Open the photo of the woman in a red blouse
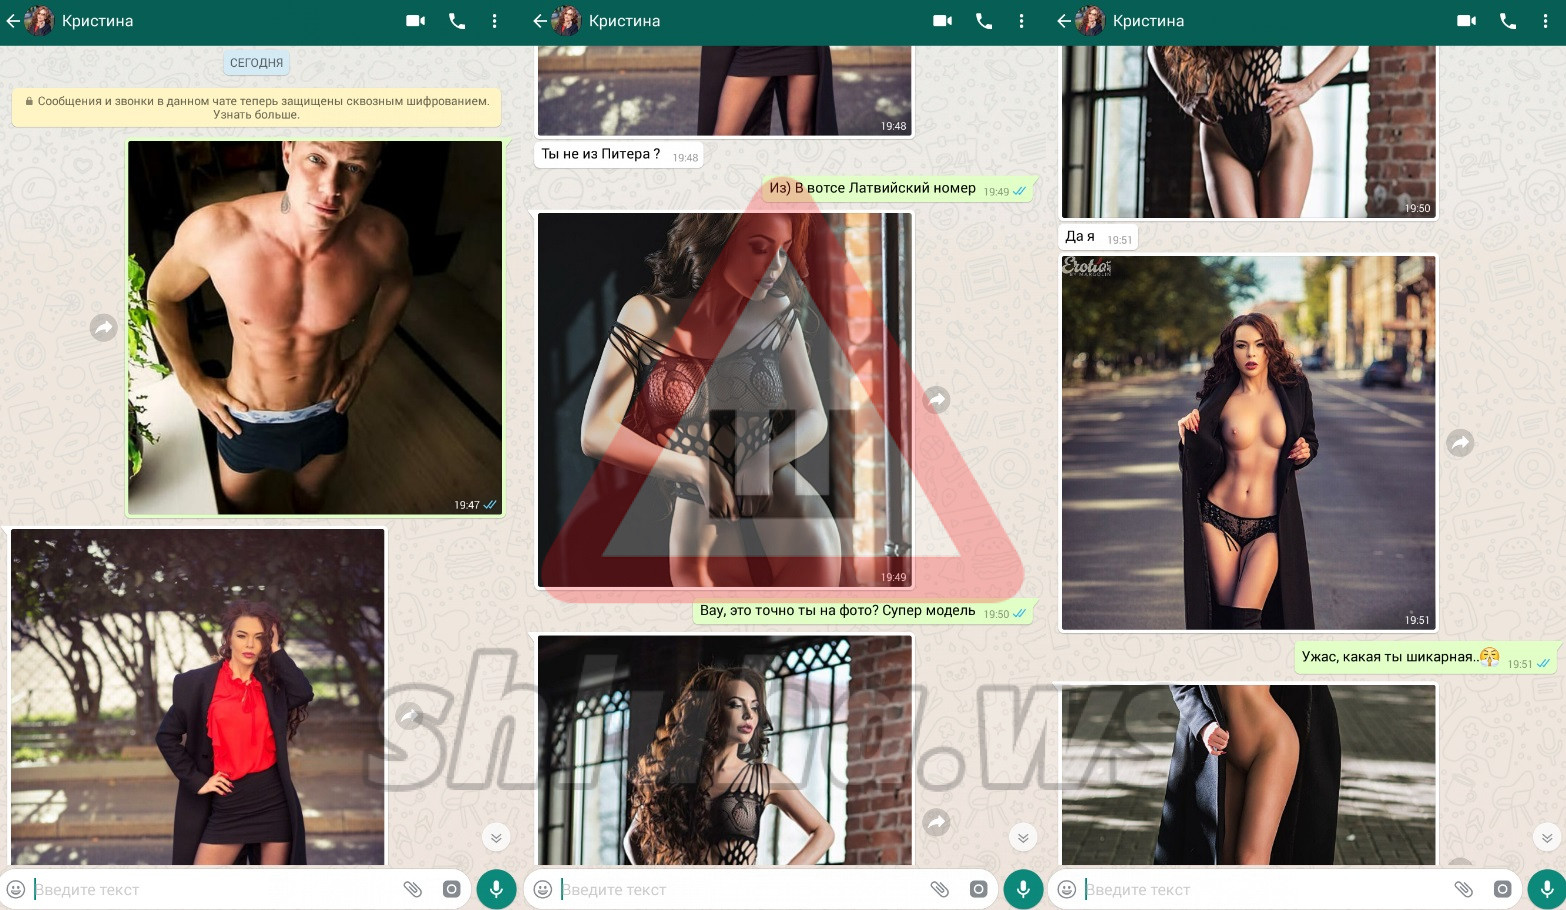 tap(198, 697)
